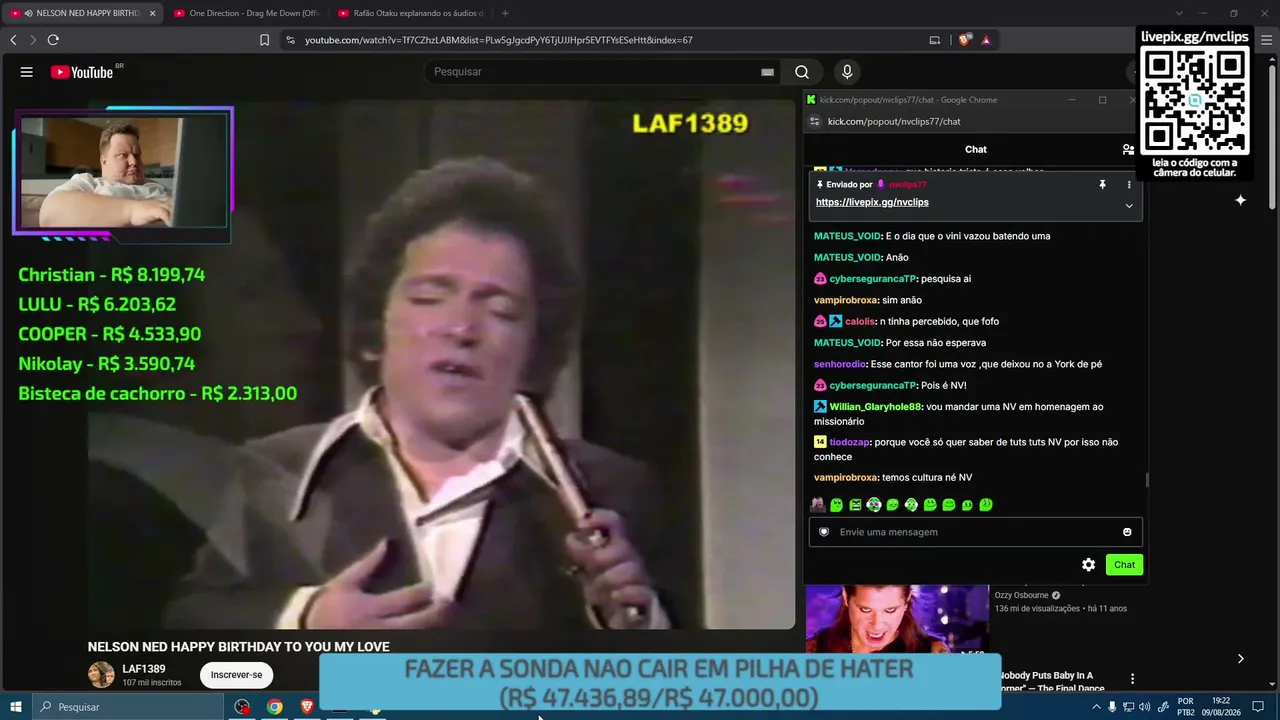Click the Windows taskbar Pesquisar search box
The height and width of the screenshot is (720, 1280).
click(x=128, y=707)
